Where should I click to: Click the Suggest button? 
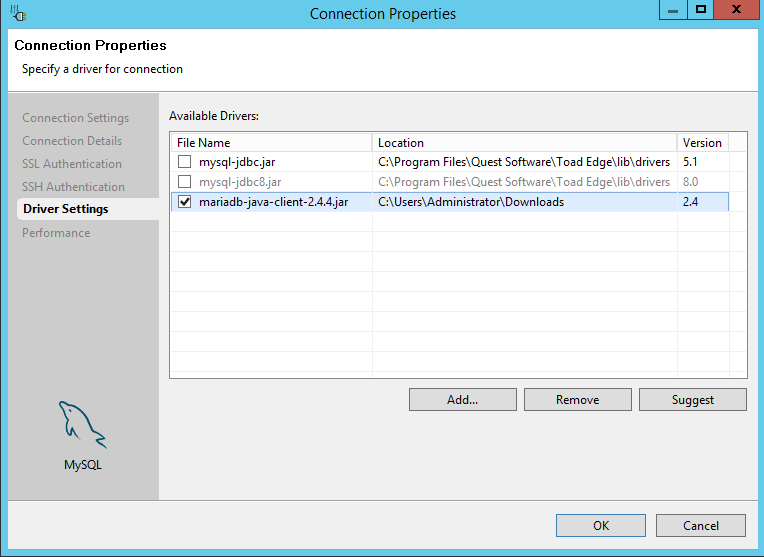[x=692, y=400]
